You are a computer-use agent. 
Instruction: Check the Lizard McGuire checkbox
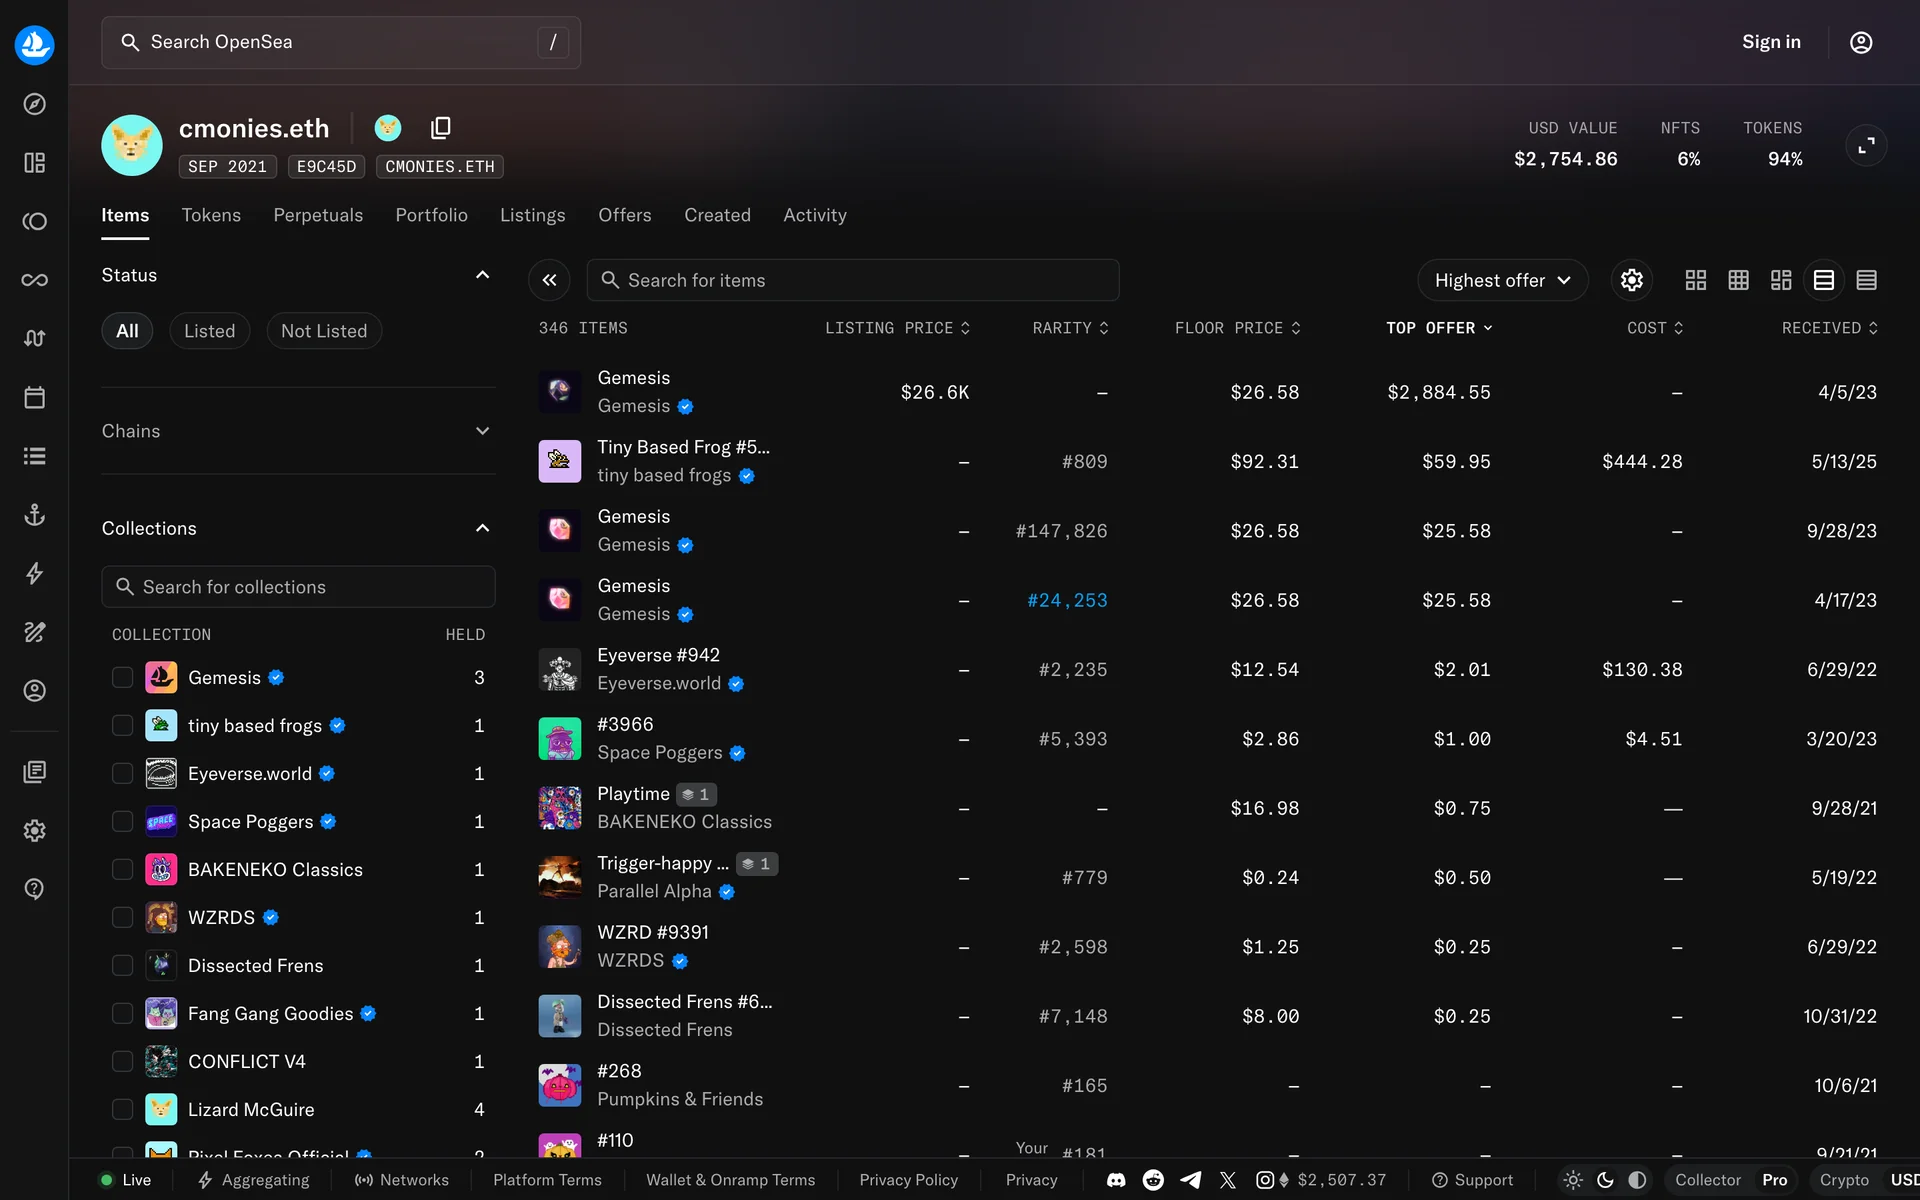(122, 1110)
